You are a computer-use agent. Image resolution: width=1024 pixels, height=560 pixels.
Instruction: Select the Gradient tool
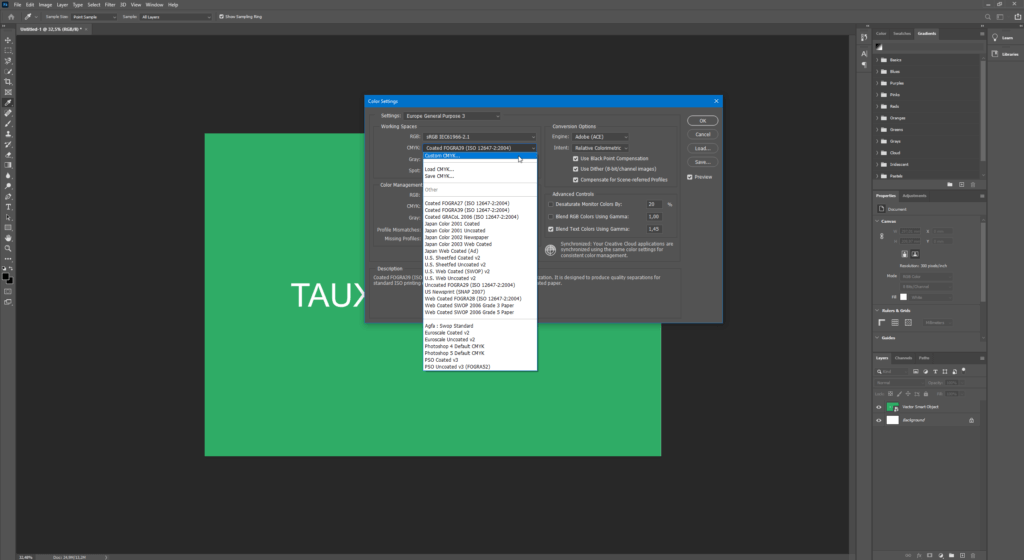[8, 166]
